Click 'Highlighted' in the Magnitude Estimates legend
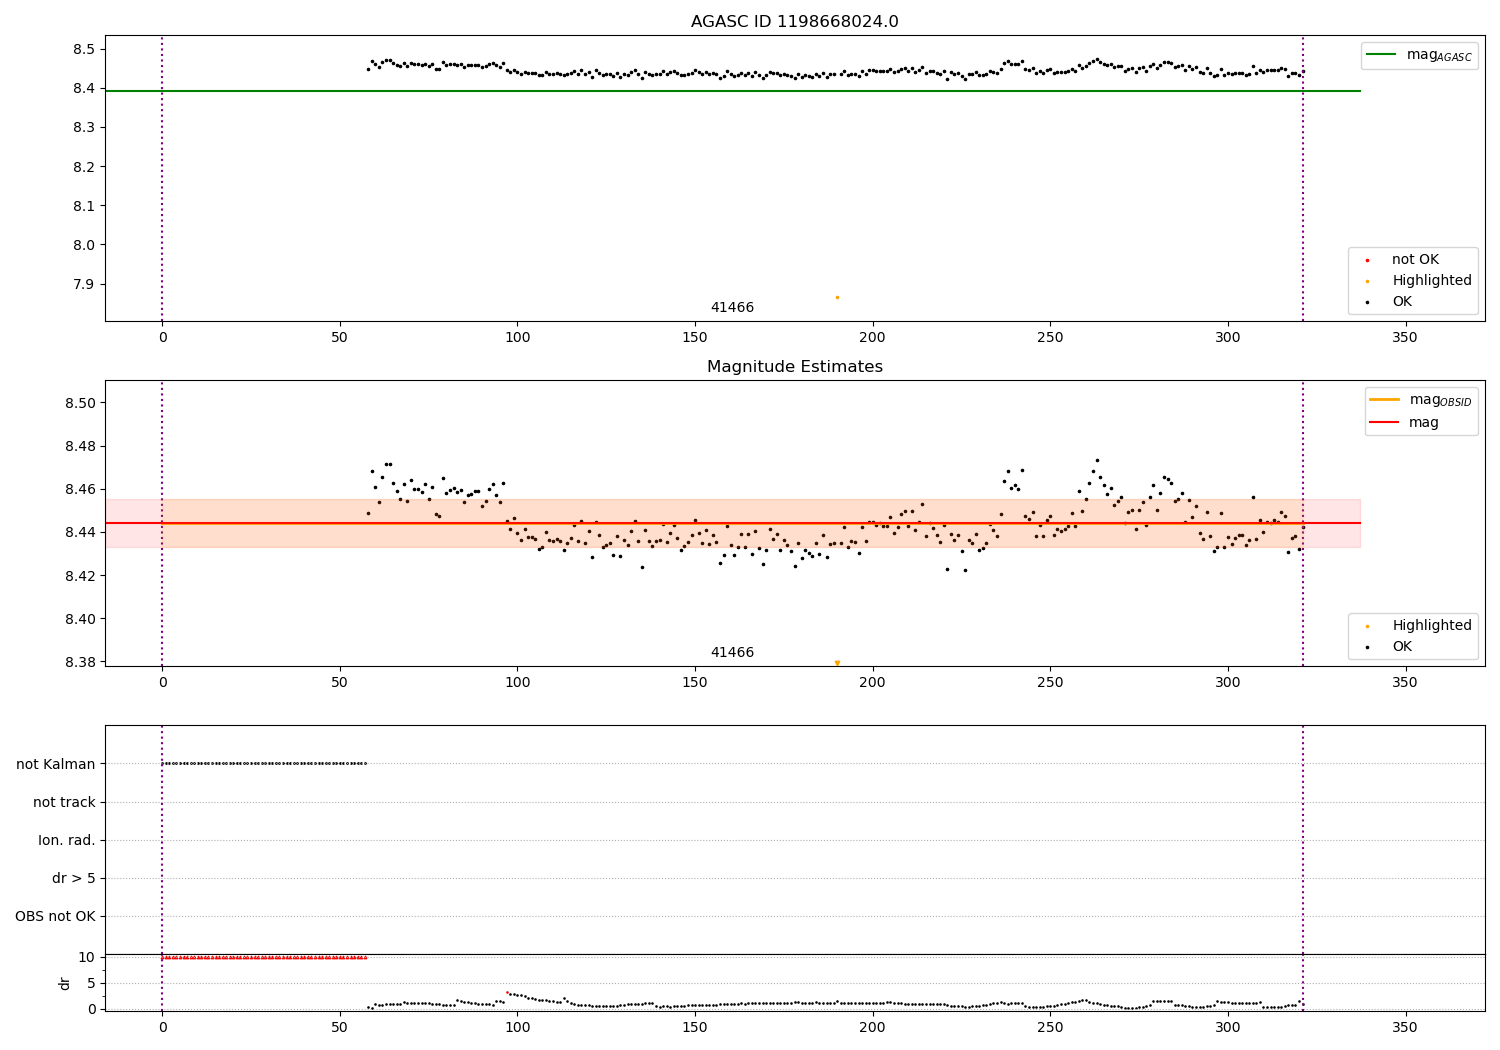 point(1419,626)
